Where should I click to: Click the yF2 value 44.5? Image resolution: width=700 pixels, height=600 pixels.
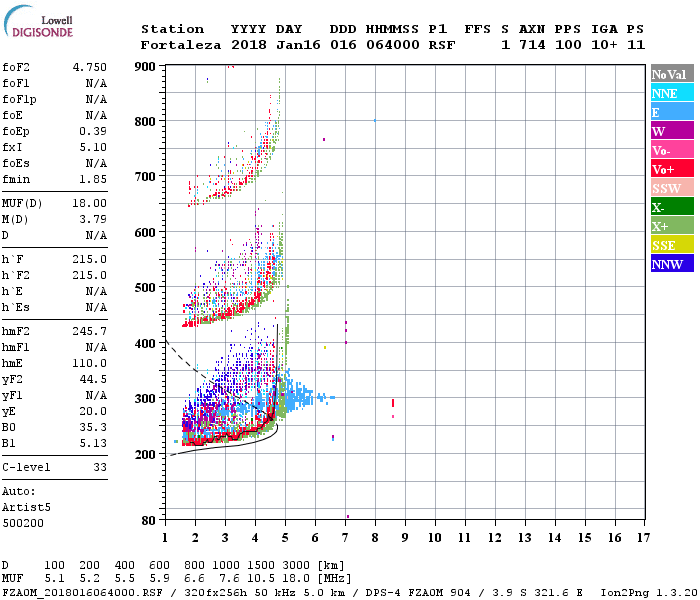coord(93,379)
